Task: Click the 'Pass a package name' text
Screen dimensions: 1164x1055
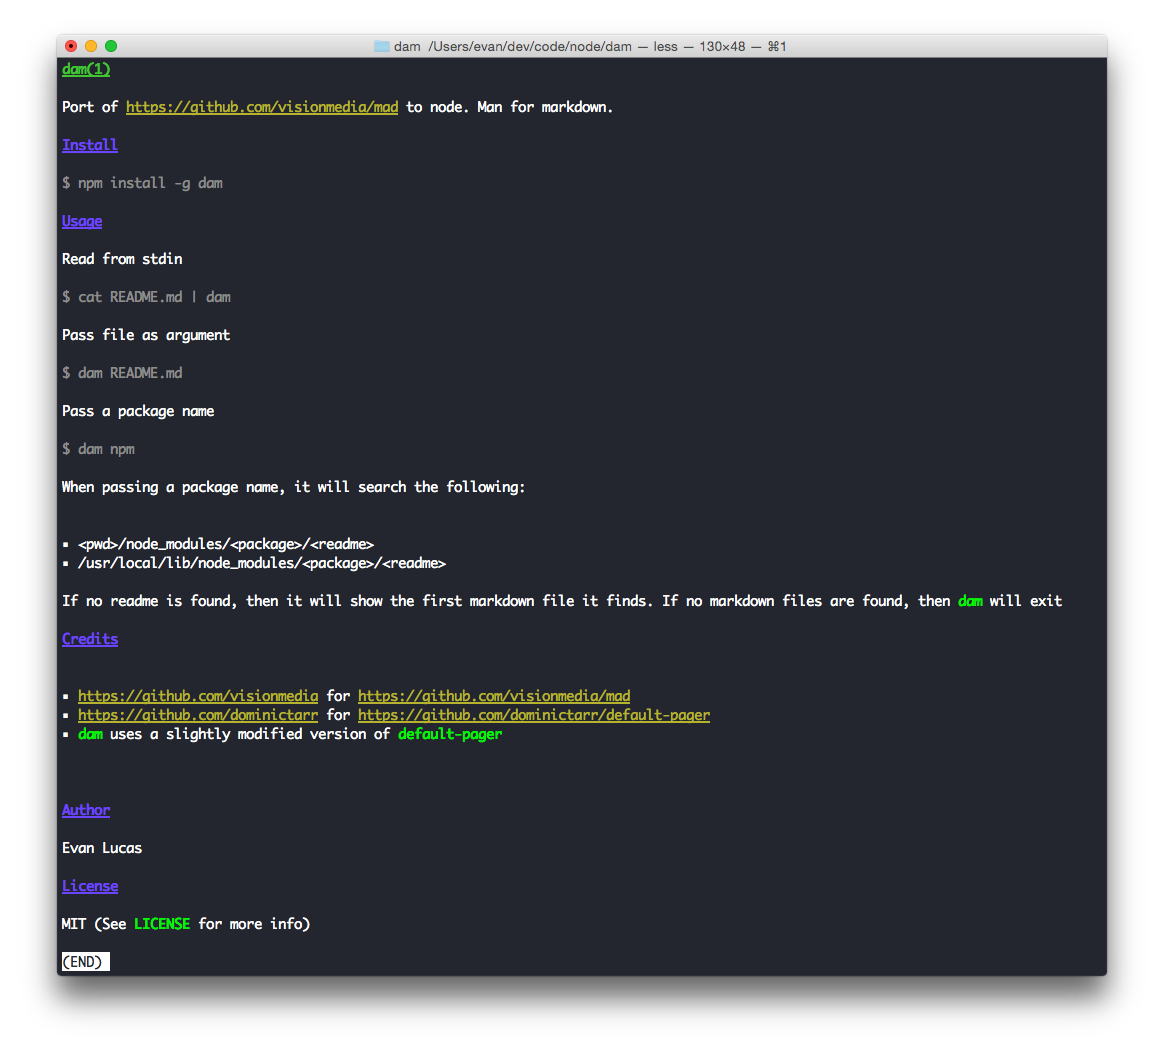Action: 138,411
